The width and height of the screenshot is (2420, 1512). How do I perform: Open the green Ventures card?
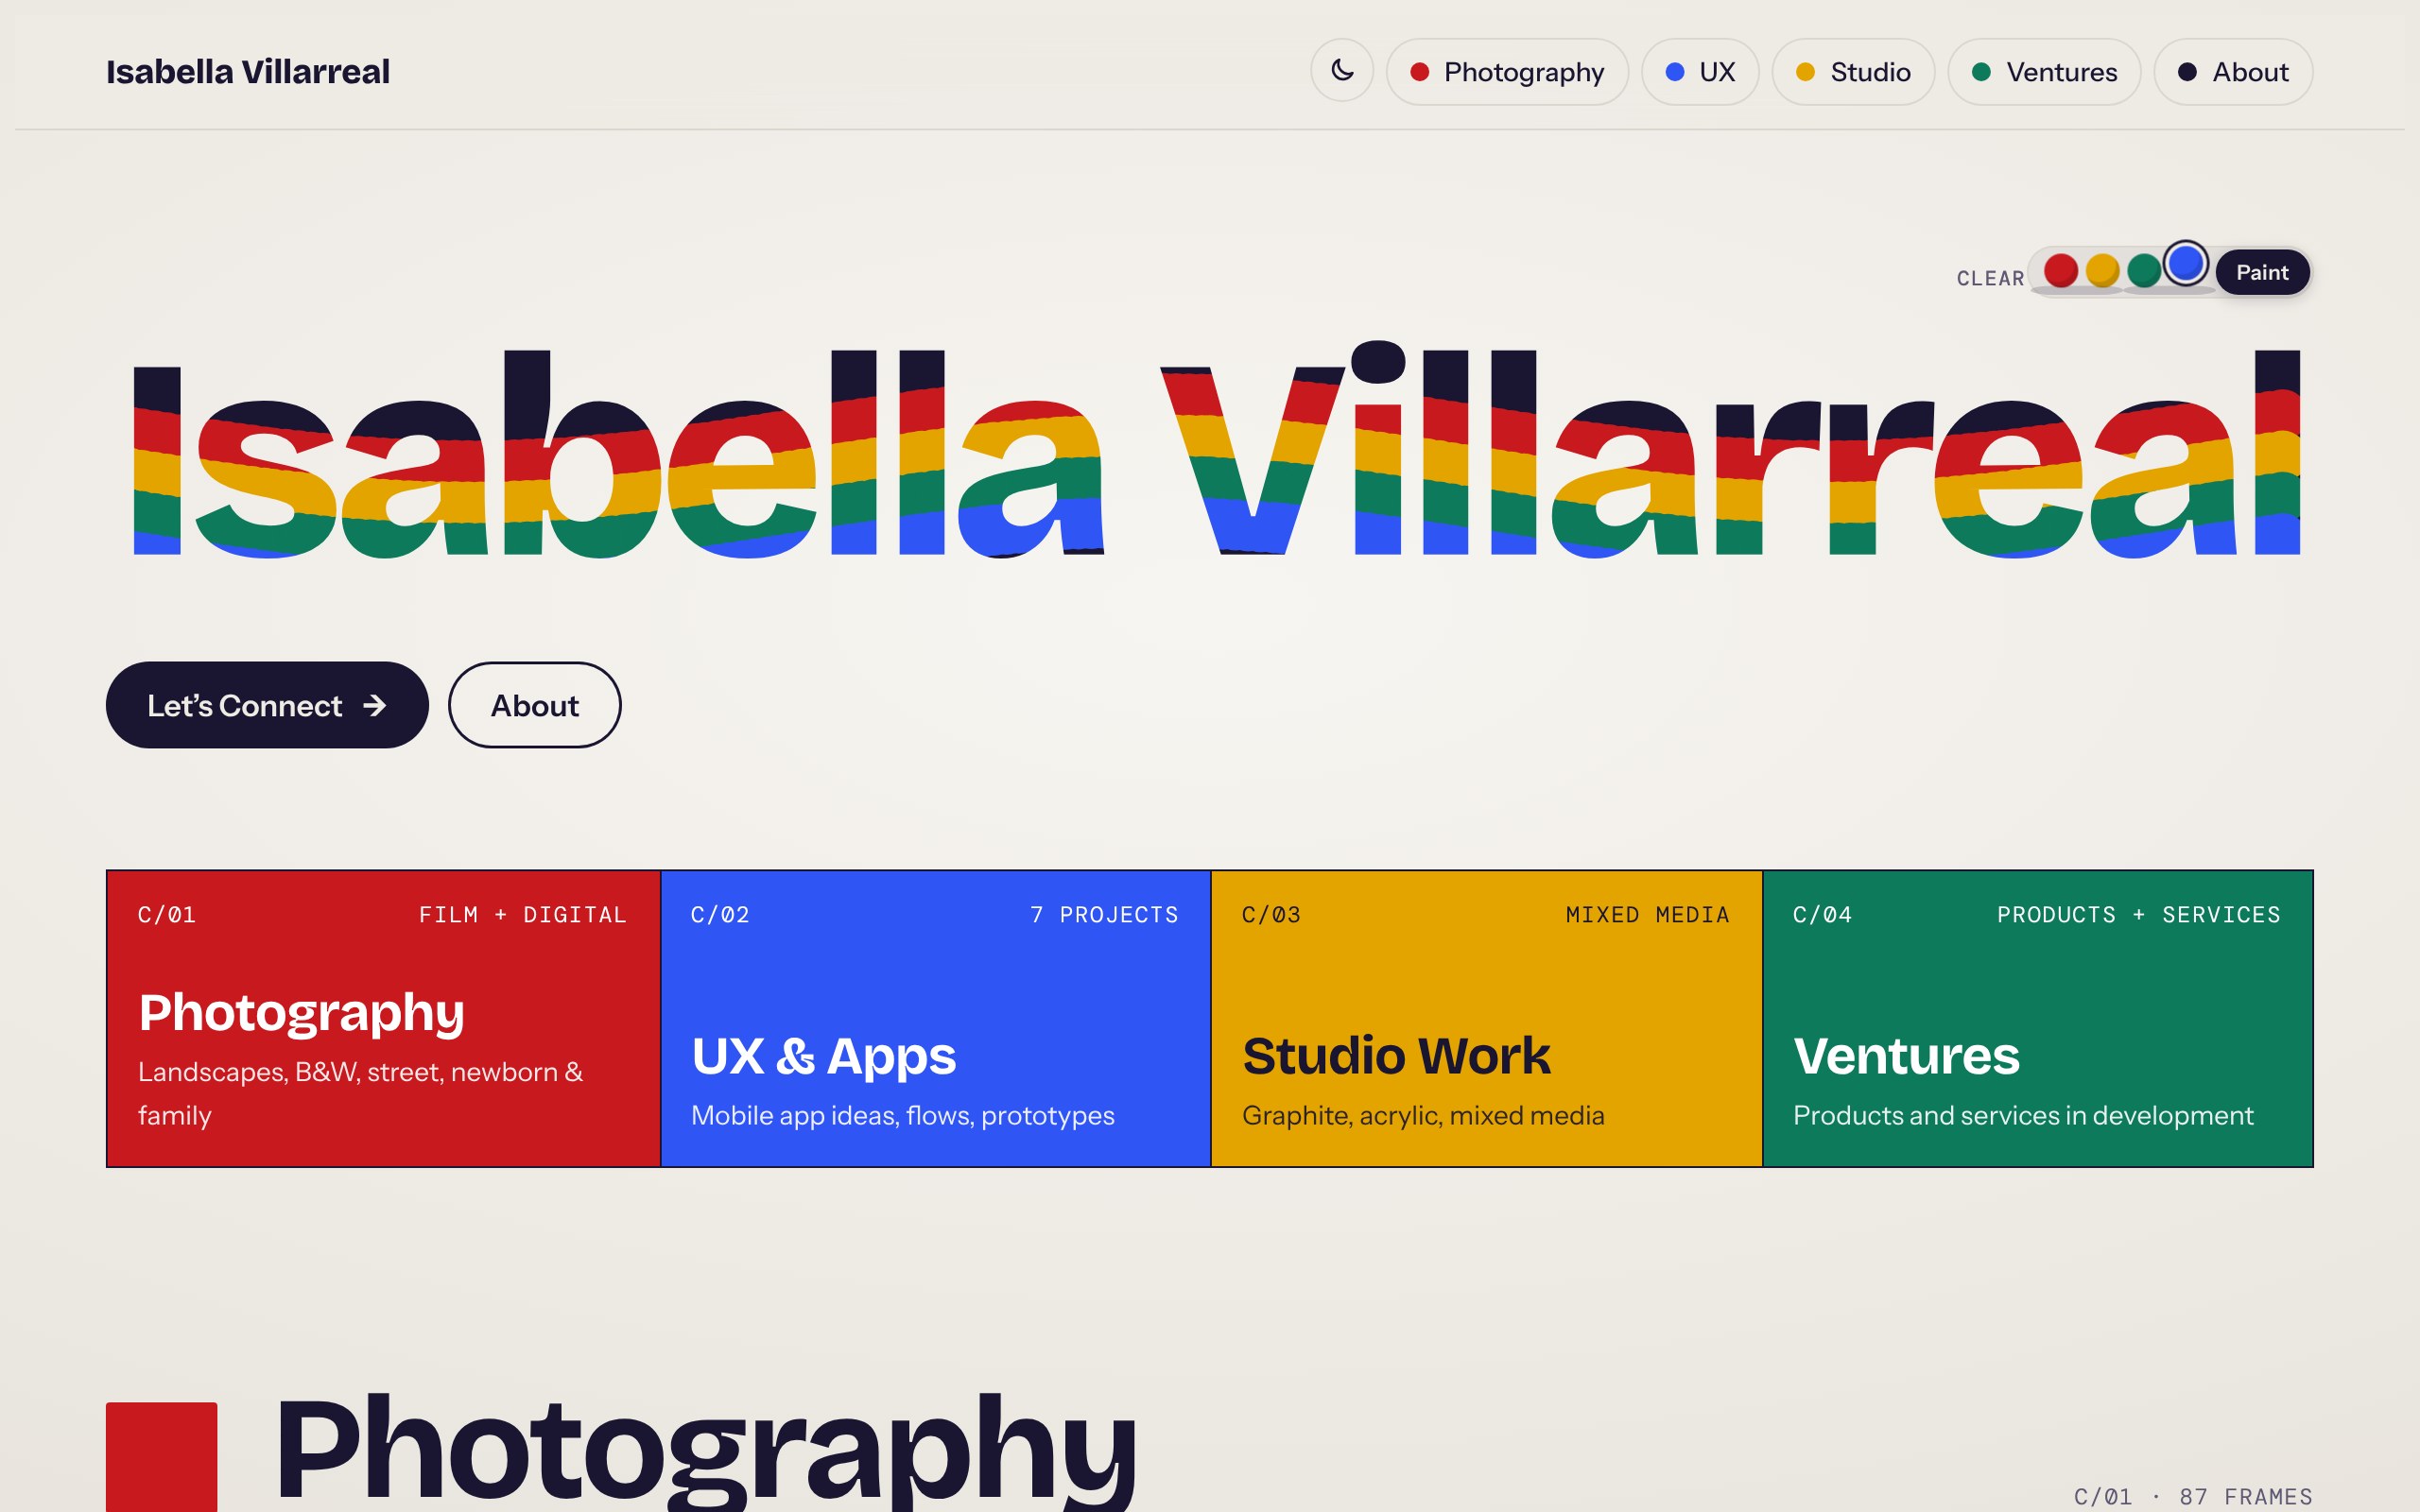coord(2037,1018)
